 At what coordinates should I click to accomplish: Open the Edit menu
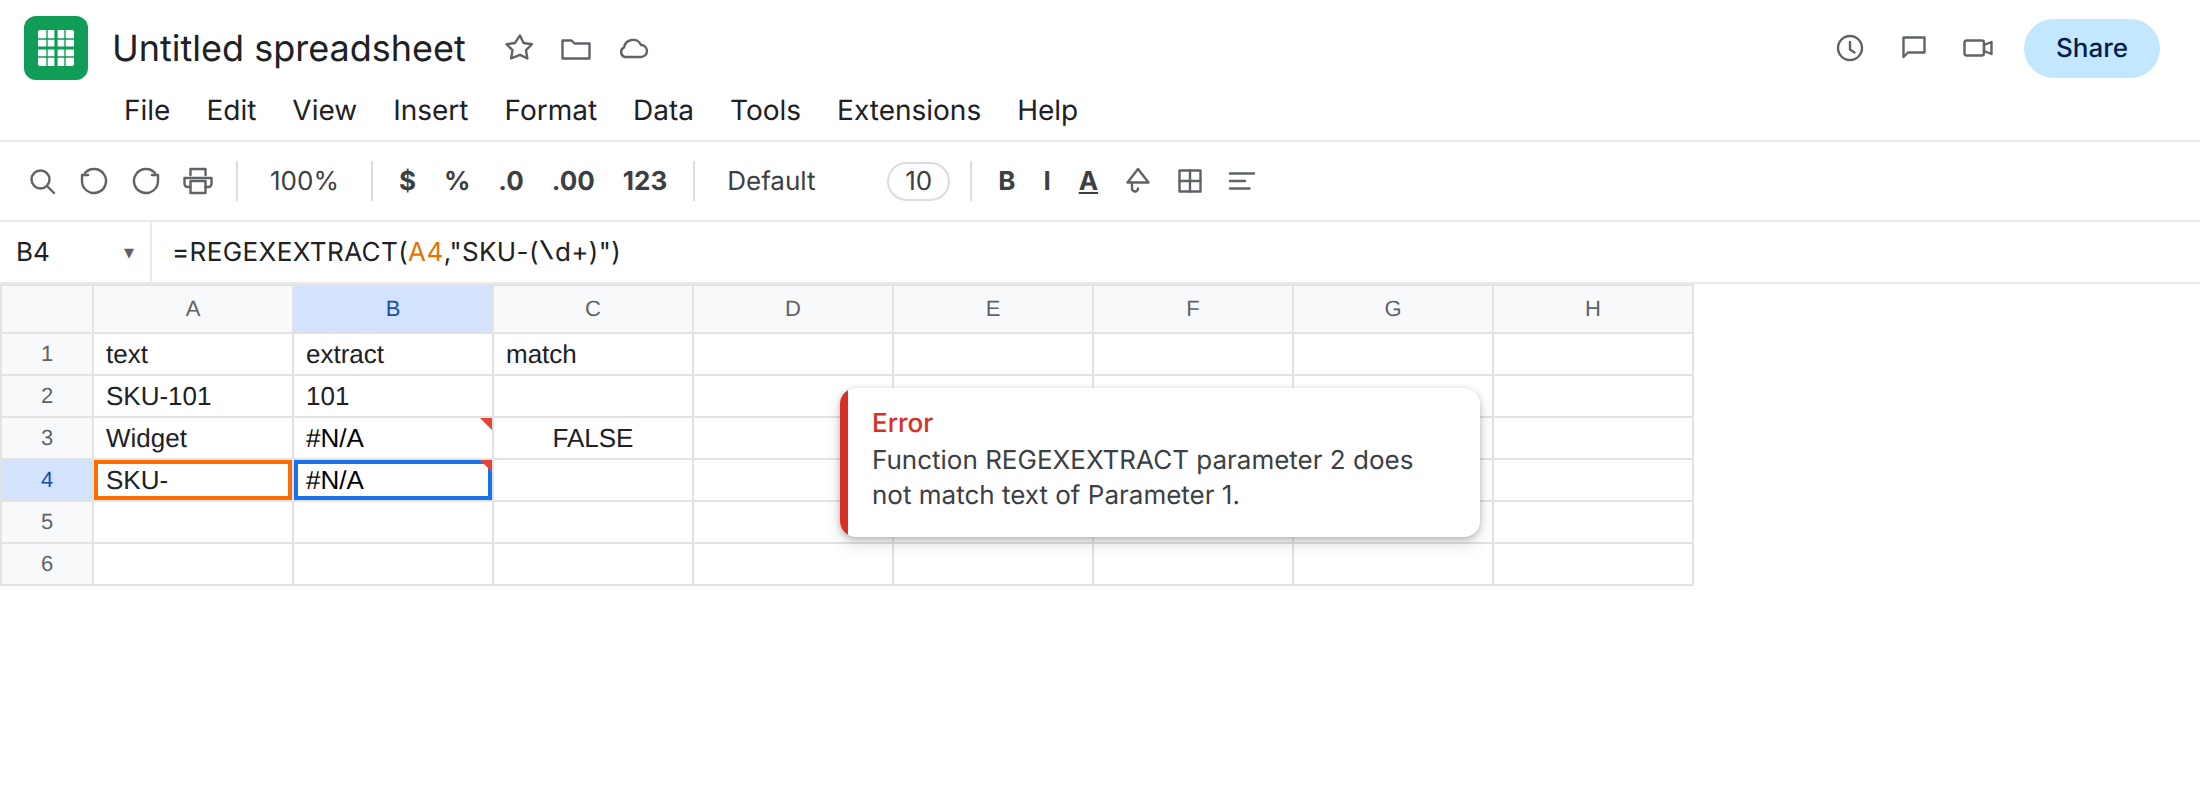coord(231,110)
